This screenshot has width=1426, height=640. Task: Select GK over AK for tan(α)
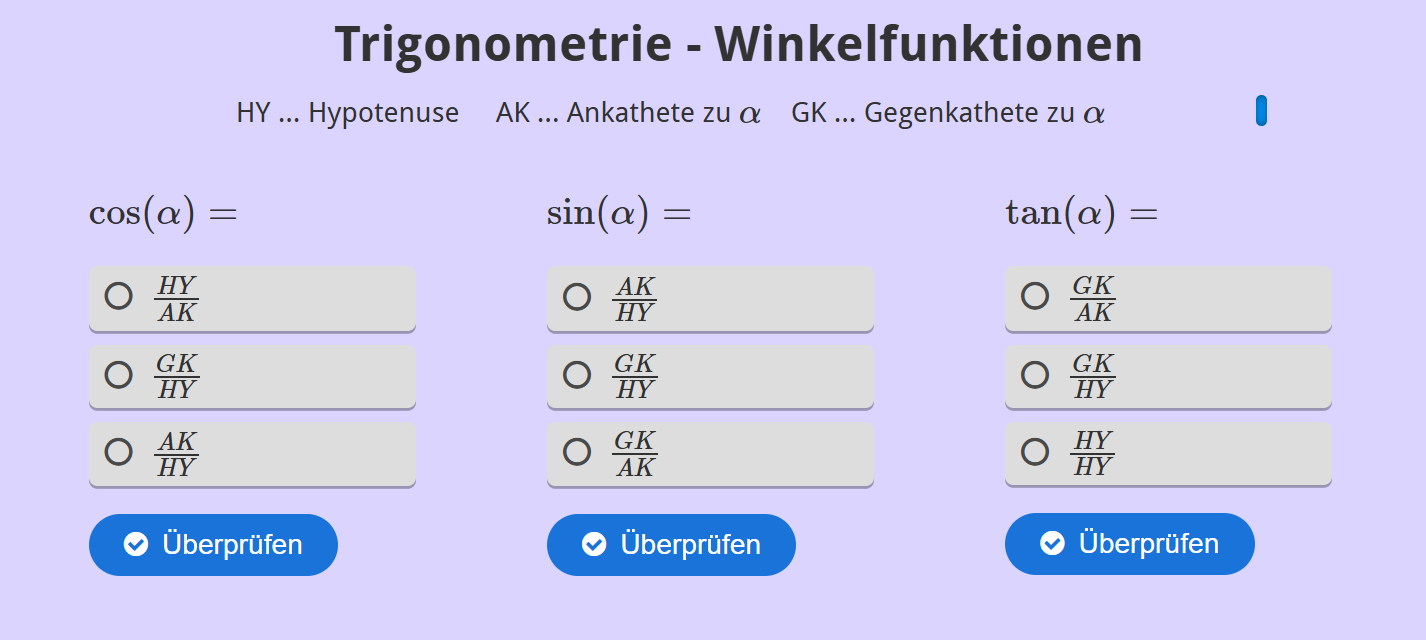click(x=1035, y=297)
